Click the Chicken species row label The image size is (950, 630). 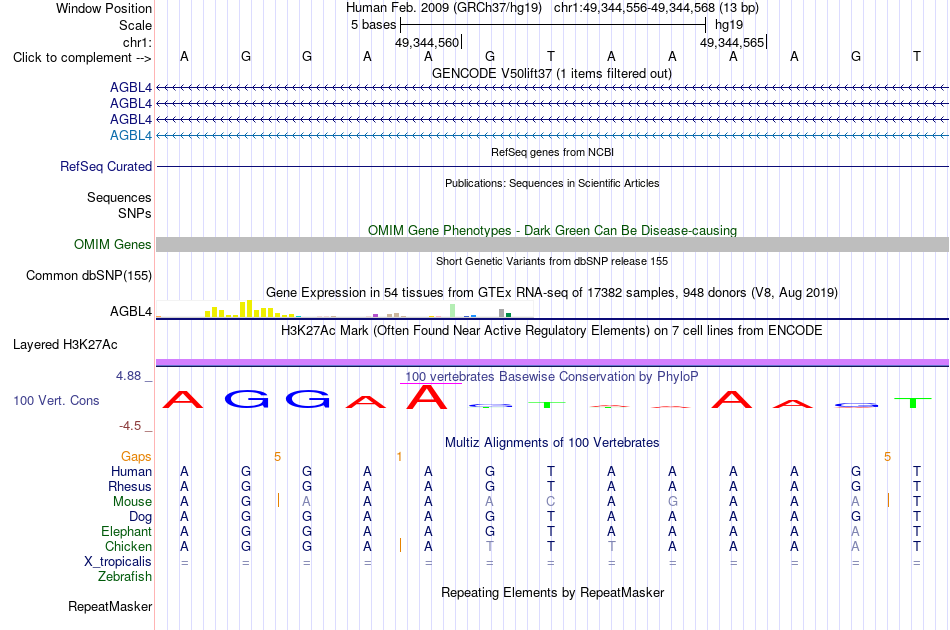(x=128, y=546)
